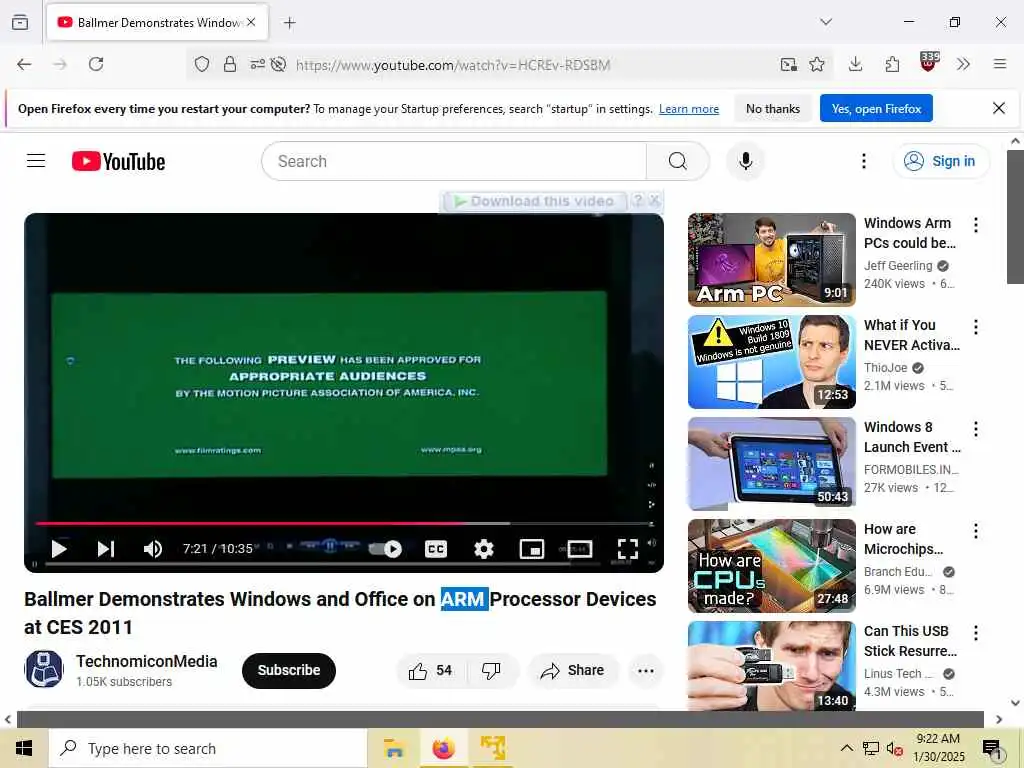Start voice search with microphone

tap(745, 161)
